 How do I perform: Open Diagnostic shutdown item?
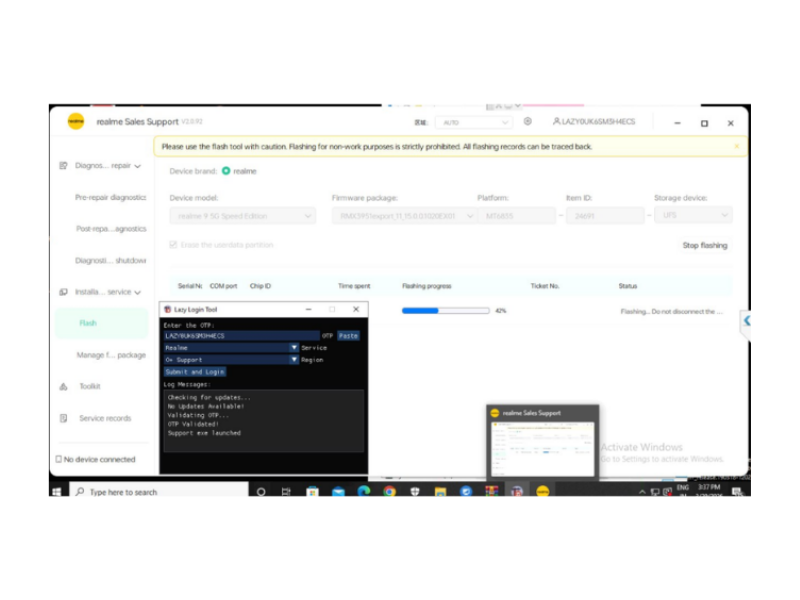(x=110, y=260)
